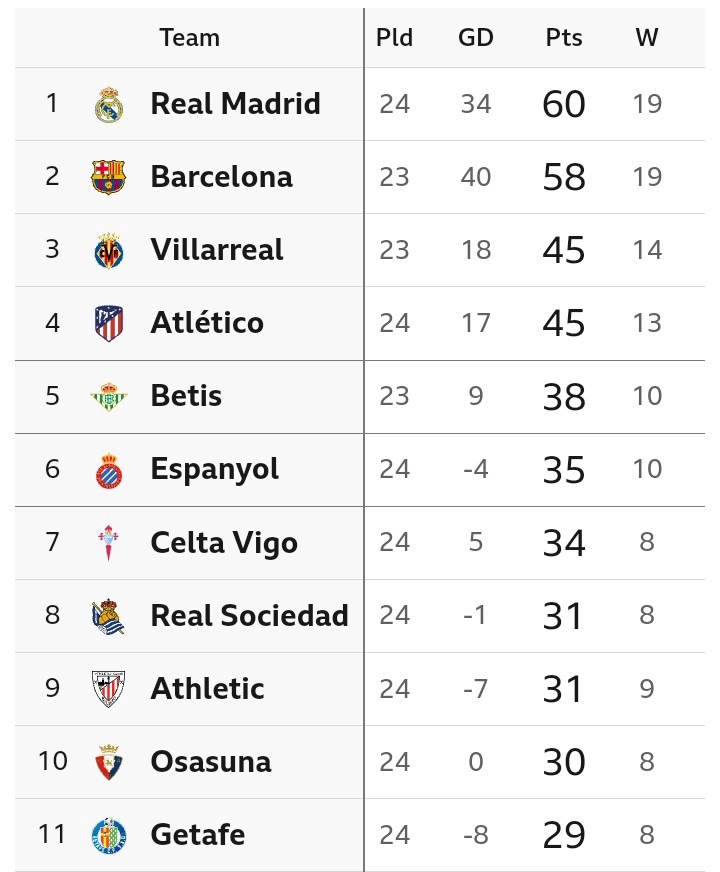Open the Barcelona team link
Screen dimensions: 720x872
[221, 177]
